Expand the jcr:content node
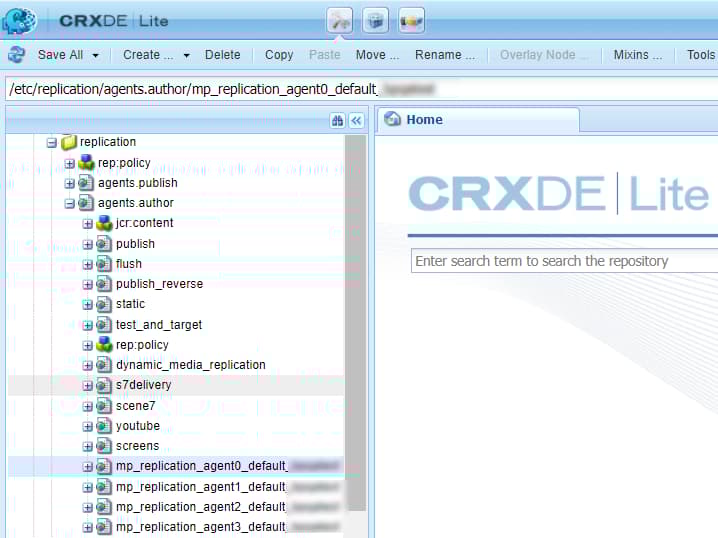The height and width of the screenshot is (538, 718). pos(87,224)
